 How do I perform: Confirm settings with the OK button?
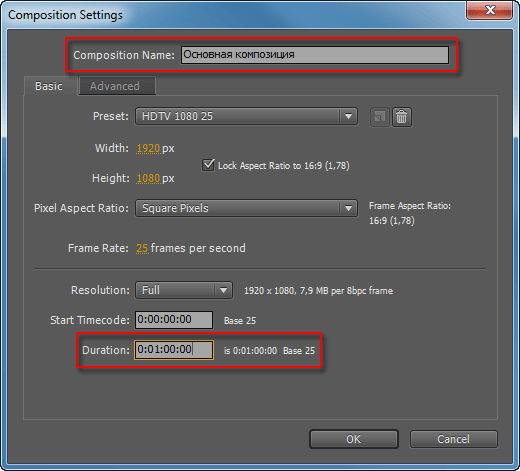coord(354,439)
